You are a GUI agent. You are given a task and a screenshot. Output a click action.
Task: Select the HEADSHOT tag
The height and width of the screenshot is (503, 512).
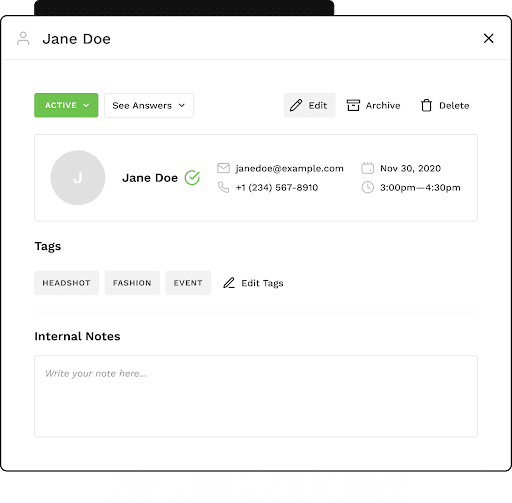tap(66, 283)
